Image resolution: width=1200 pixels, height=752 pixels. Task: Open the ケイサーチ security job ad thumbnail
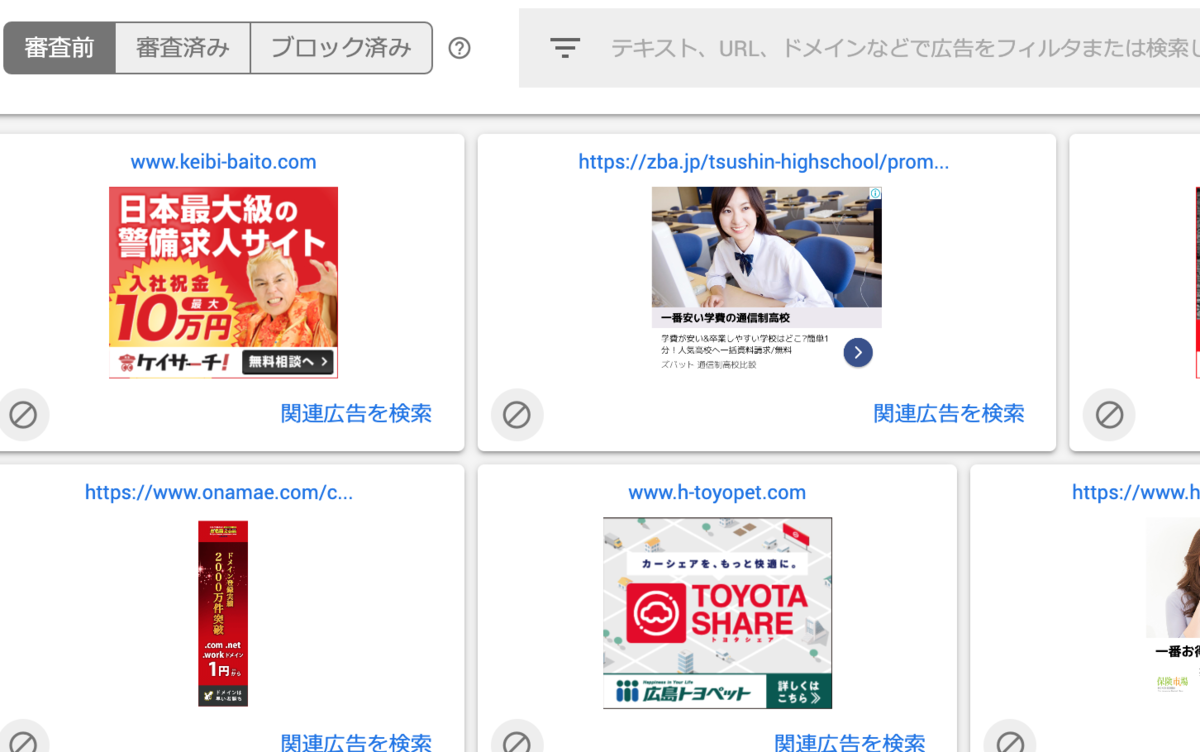(223, 283)
